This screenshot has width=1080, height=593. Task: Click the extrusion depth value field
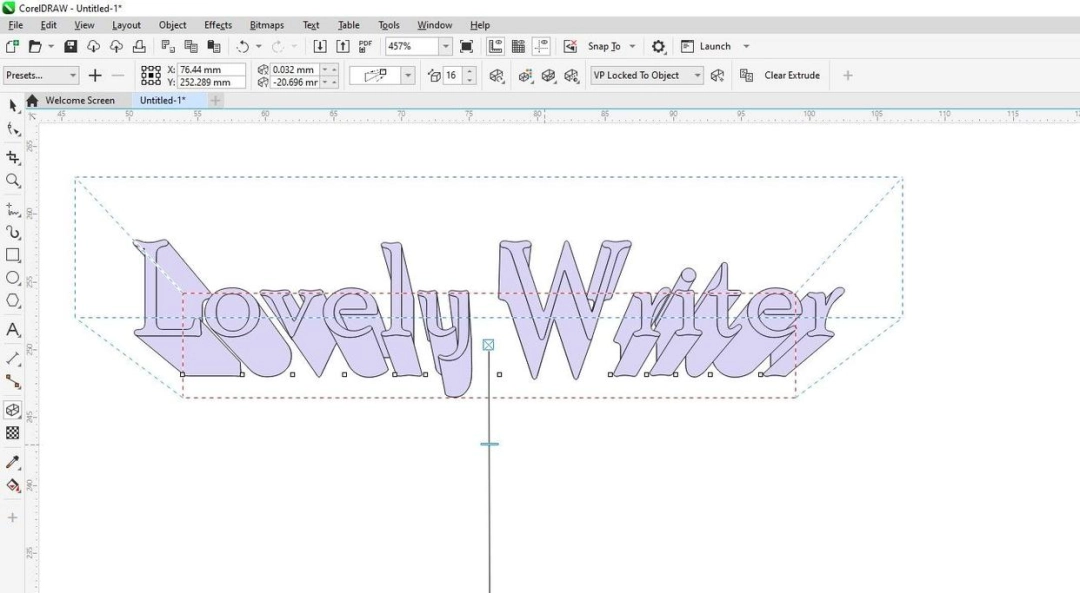click(x=451, y=75)
